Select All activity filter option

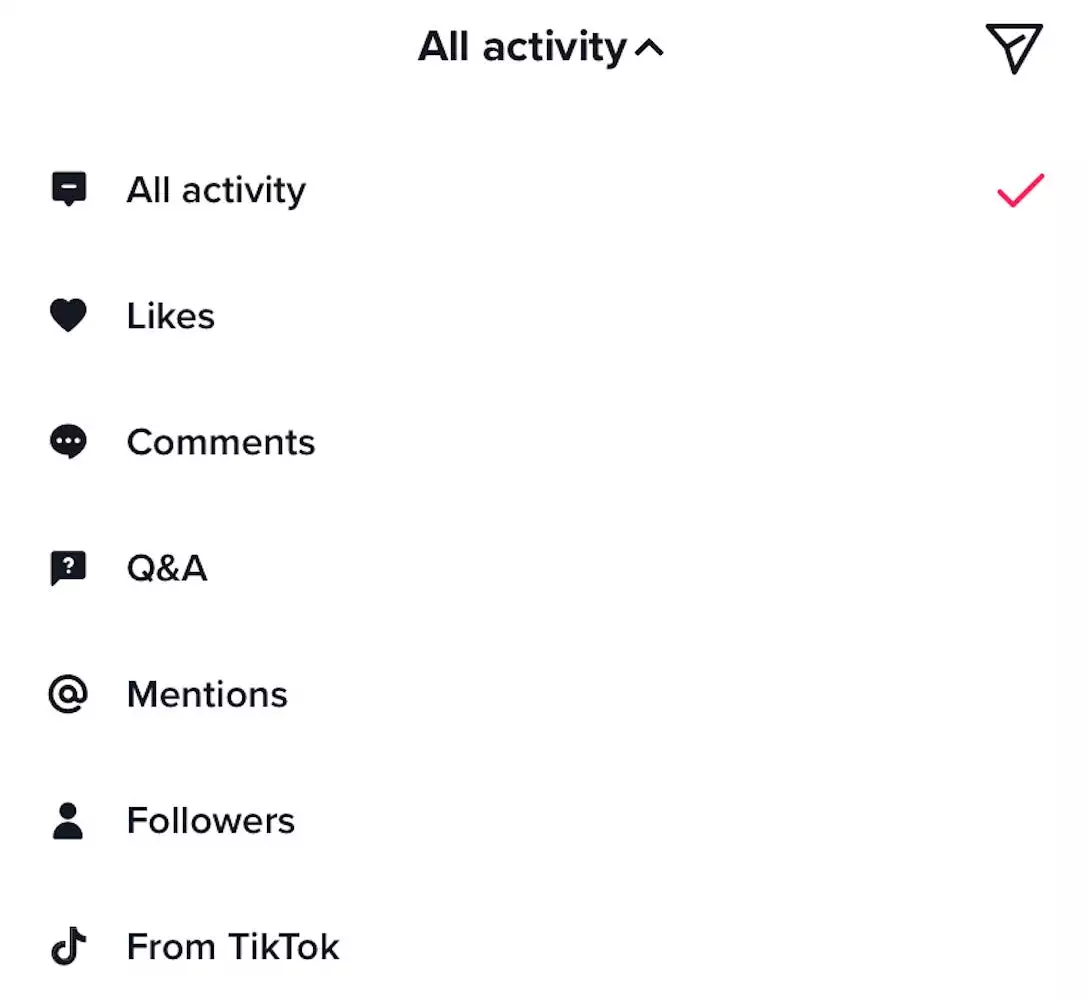[x=216, y=190]
